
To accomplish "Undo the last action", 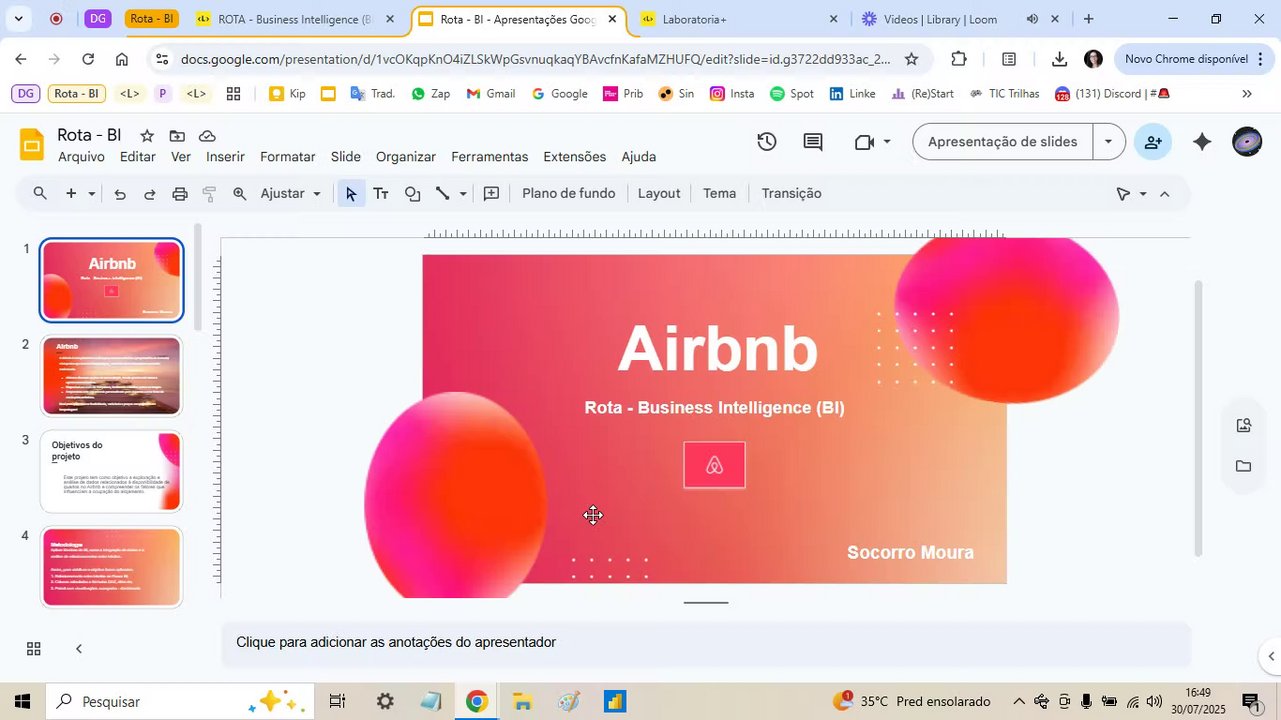I will tap(120, 194).
